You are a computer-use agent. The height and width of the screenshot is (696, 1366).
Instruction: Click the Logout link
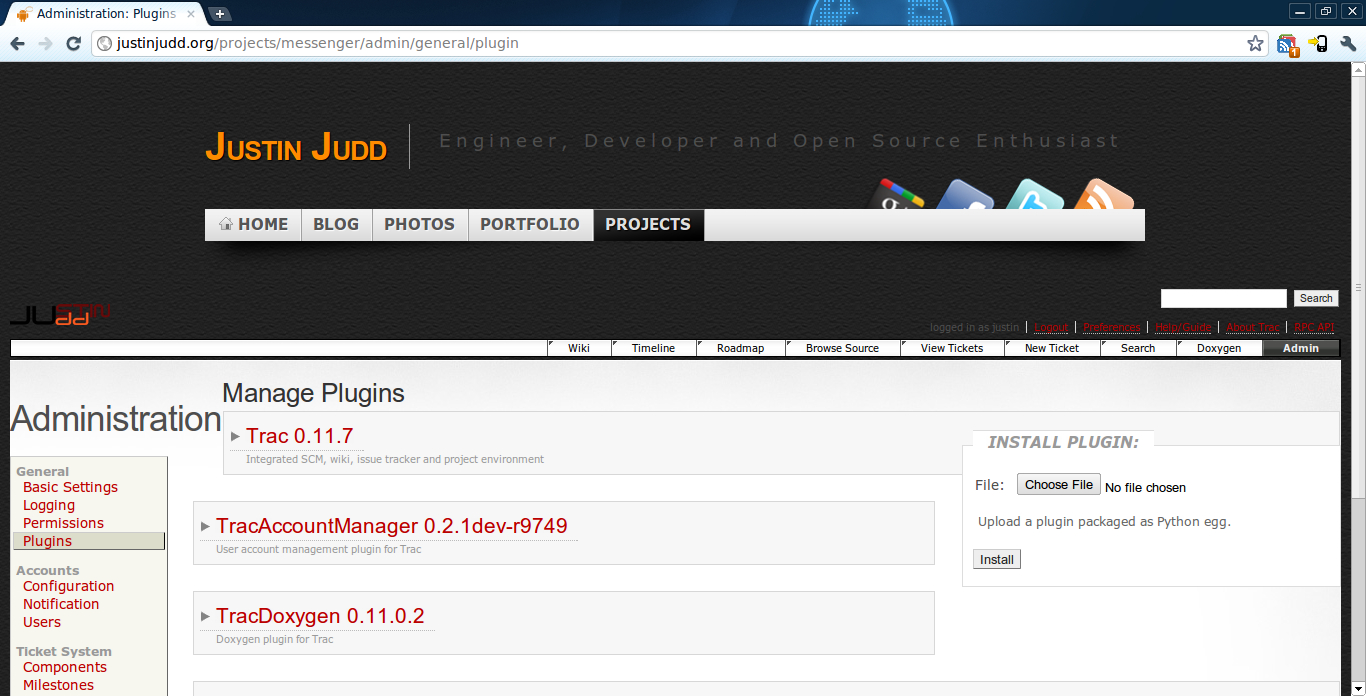1051,327
